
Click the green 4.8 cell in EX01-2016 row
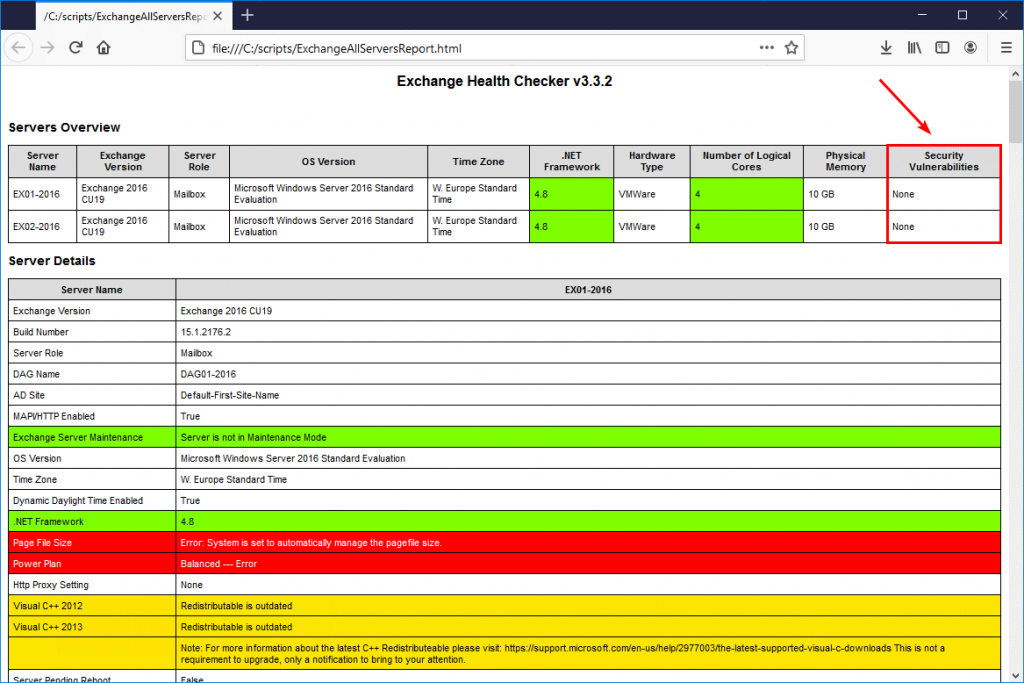pos(571,194)
